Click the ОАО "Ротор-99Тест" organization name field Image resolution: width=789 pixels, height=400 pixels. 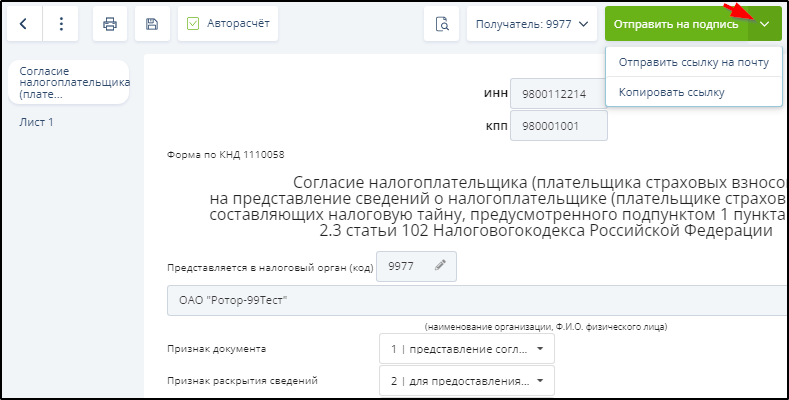click(460, 300)
